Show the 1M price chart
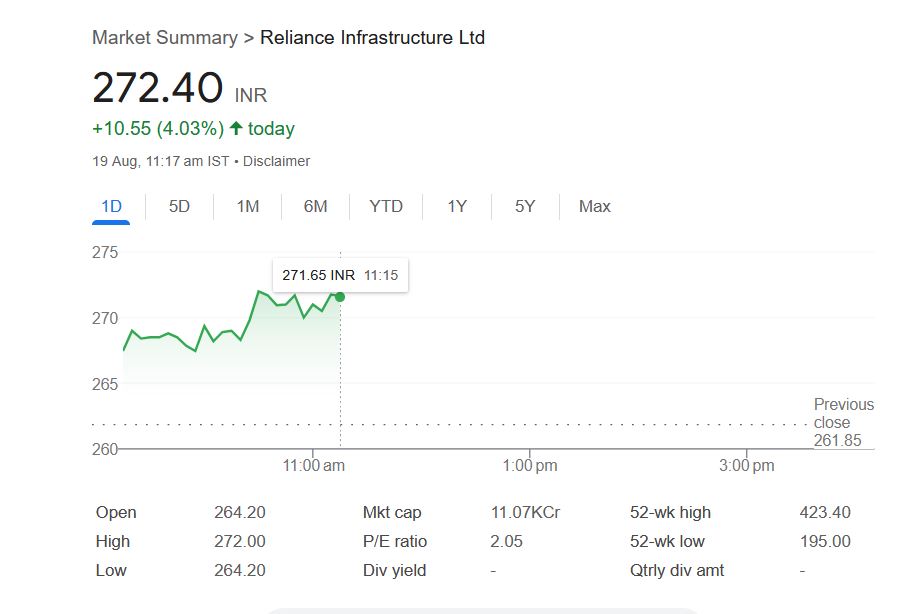Image resolution: width=900 pixels, height=614 pixels. (247, 206)
